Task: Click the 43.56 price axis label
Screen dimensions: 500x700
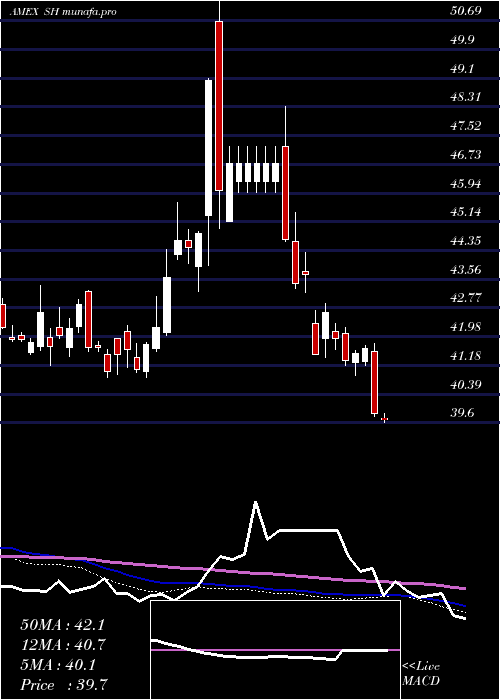Action: (466, 269)
